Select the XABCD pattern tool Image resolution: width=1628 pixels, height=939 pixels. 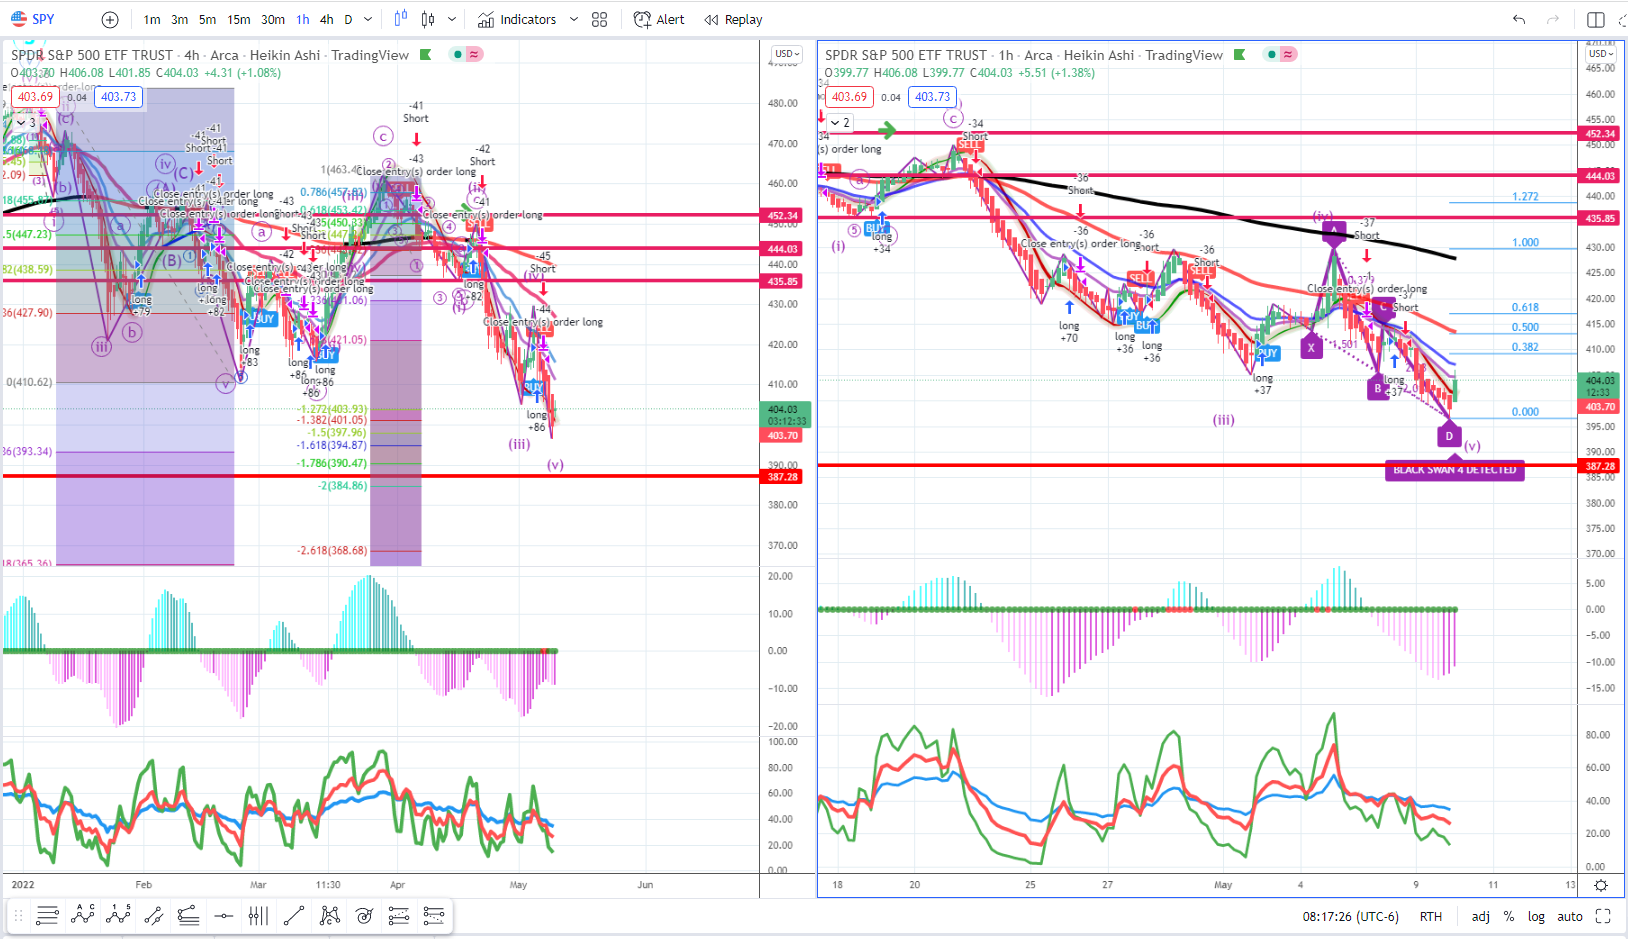(x=329, y=915)
